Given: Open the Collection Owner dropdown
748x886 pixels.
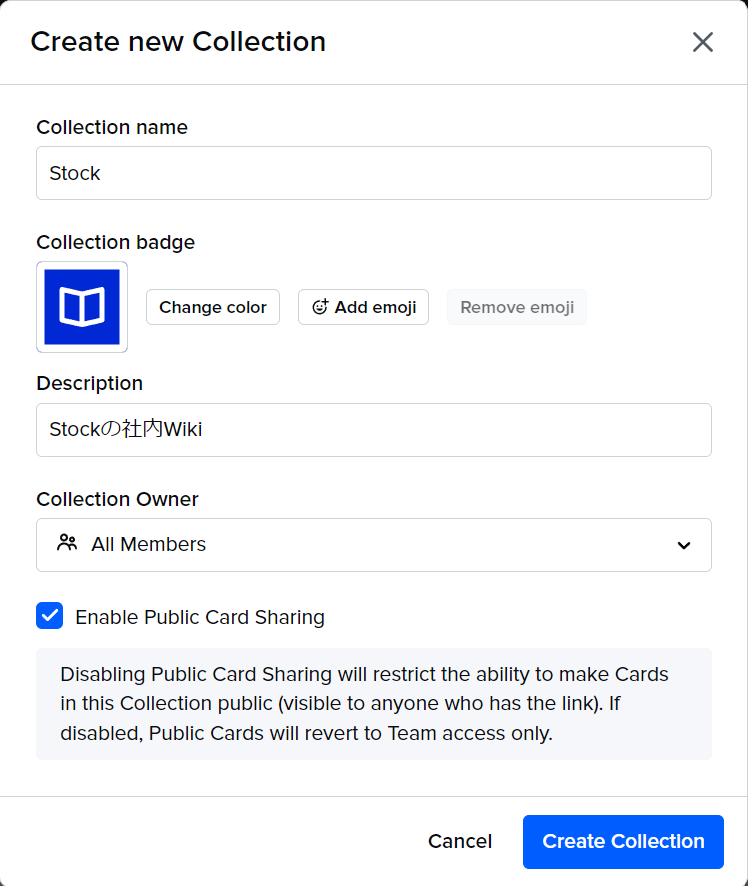Looking at the screenshot, I should coord(374,545).
